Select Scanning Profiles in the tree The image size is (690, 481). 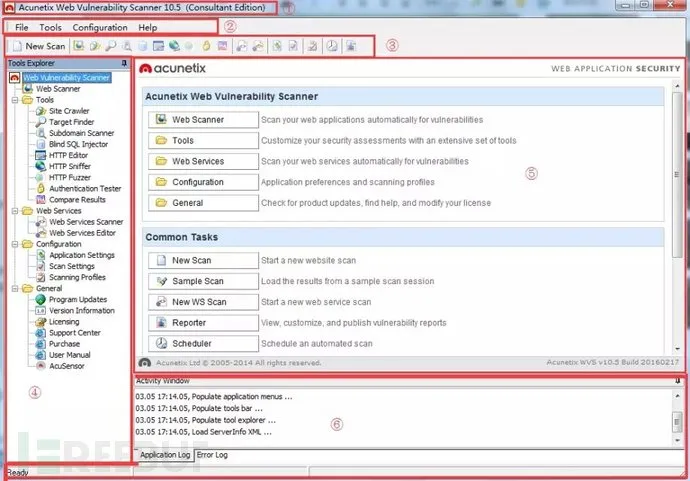coord(77,277)
